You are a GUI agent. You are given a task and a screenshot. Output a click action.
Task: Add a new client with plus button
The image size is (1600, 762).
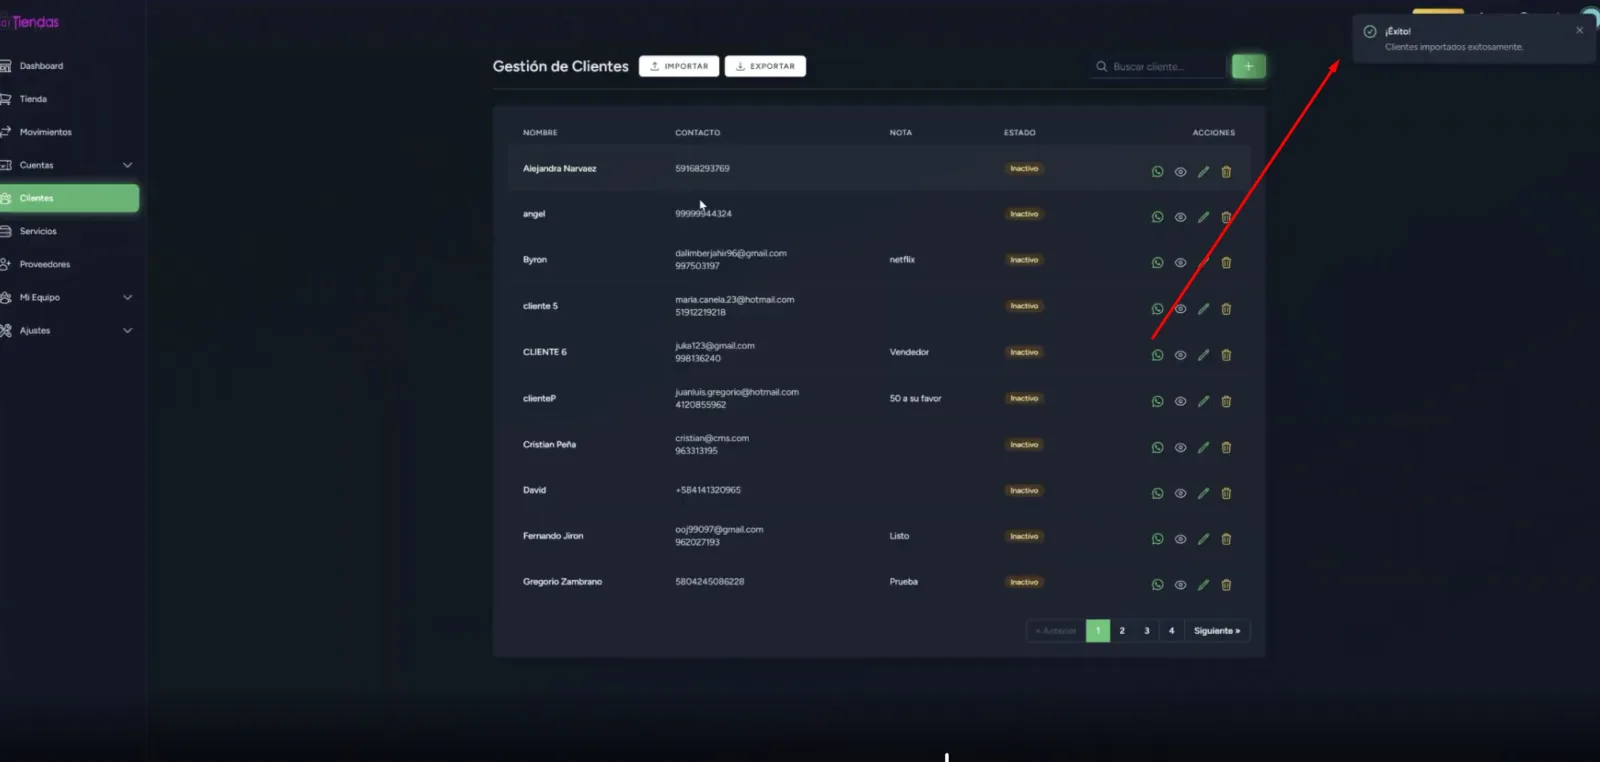point(1248,66)
